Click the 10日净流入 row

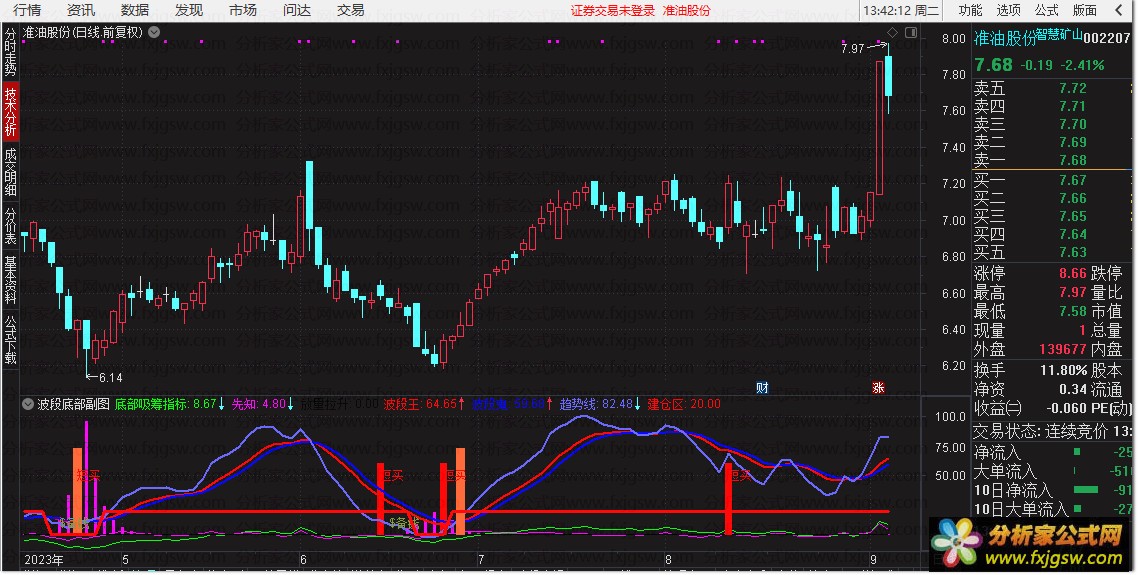click(x=1053, y=490)
